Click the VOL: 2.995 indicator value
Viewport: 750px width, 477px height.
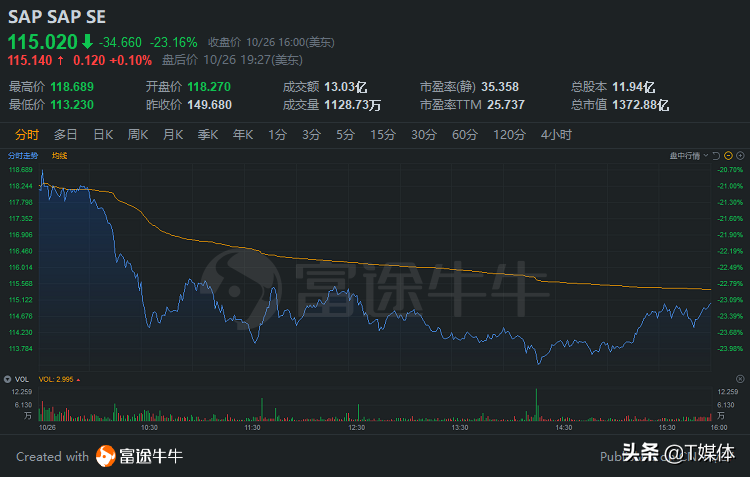[56, 379]
